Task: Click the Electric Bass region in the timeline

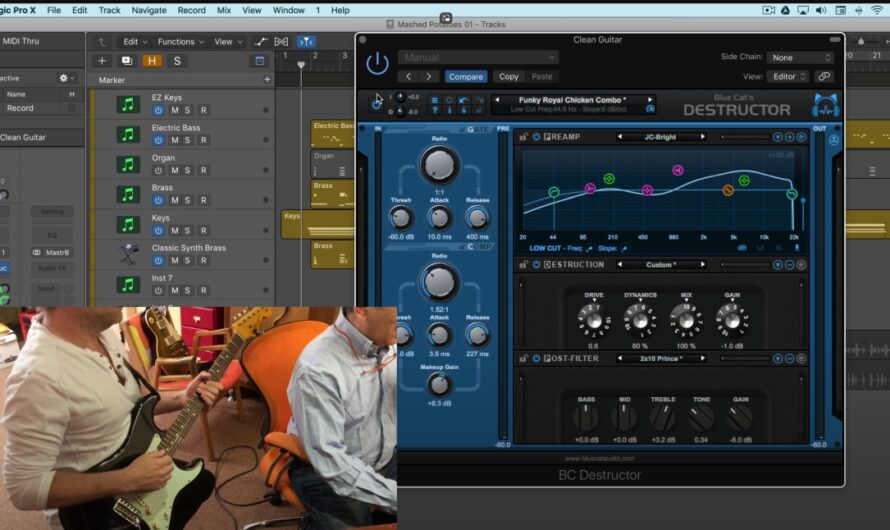Action: [x=333, y=134]
